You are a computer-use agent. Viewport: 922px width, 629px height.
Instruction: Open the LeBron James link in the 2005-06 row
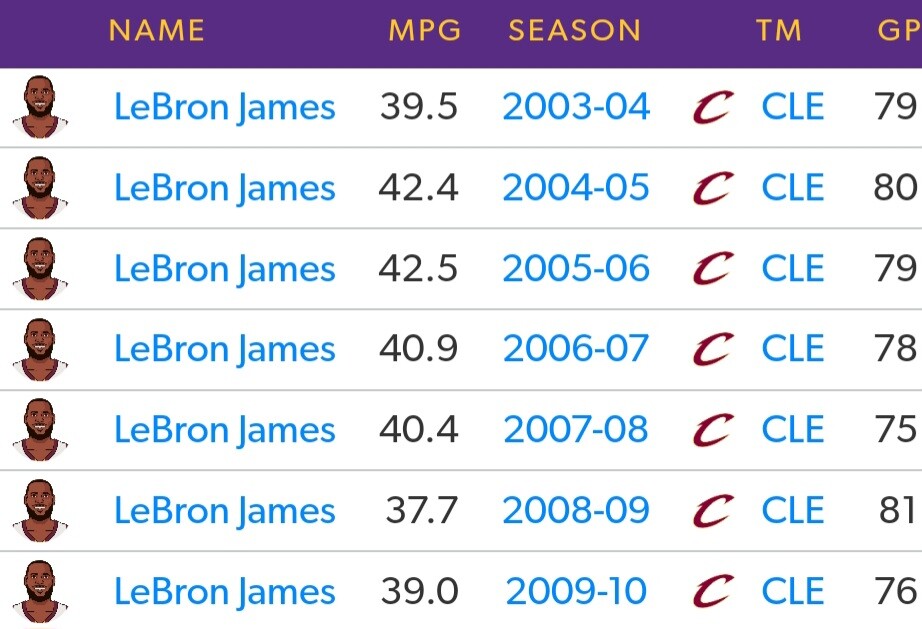click(224, 269)
